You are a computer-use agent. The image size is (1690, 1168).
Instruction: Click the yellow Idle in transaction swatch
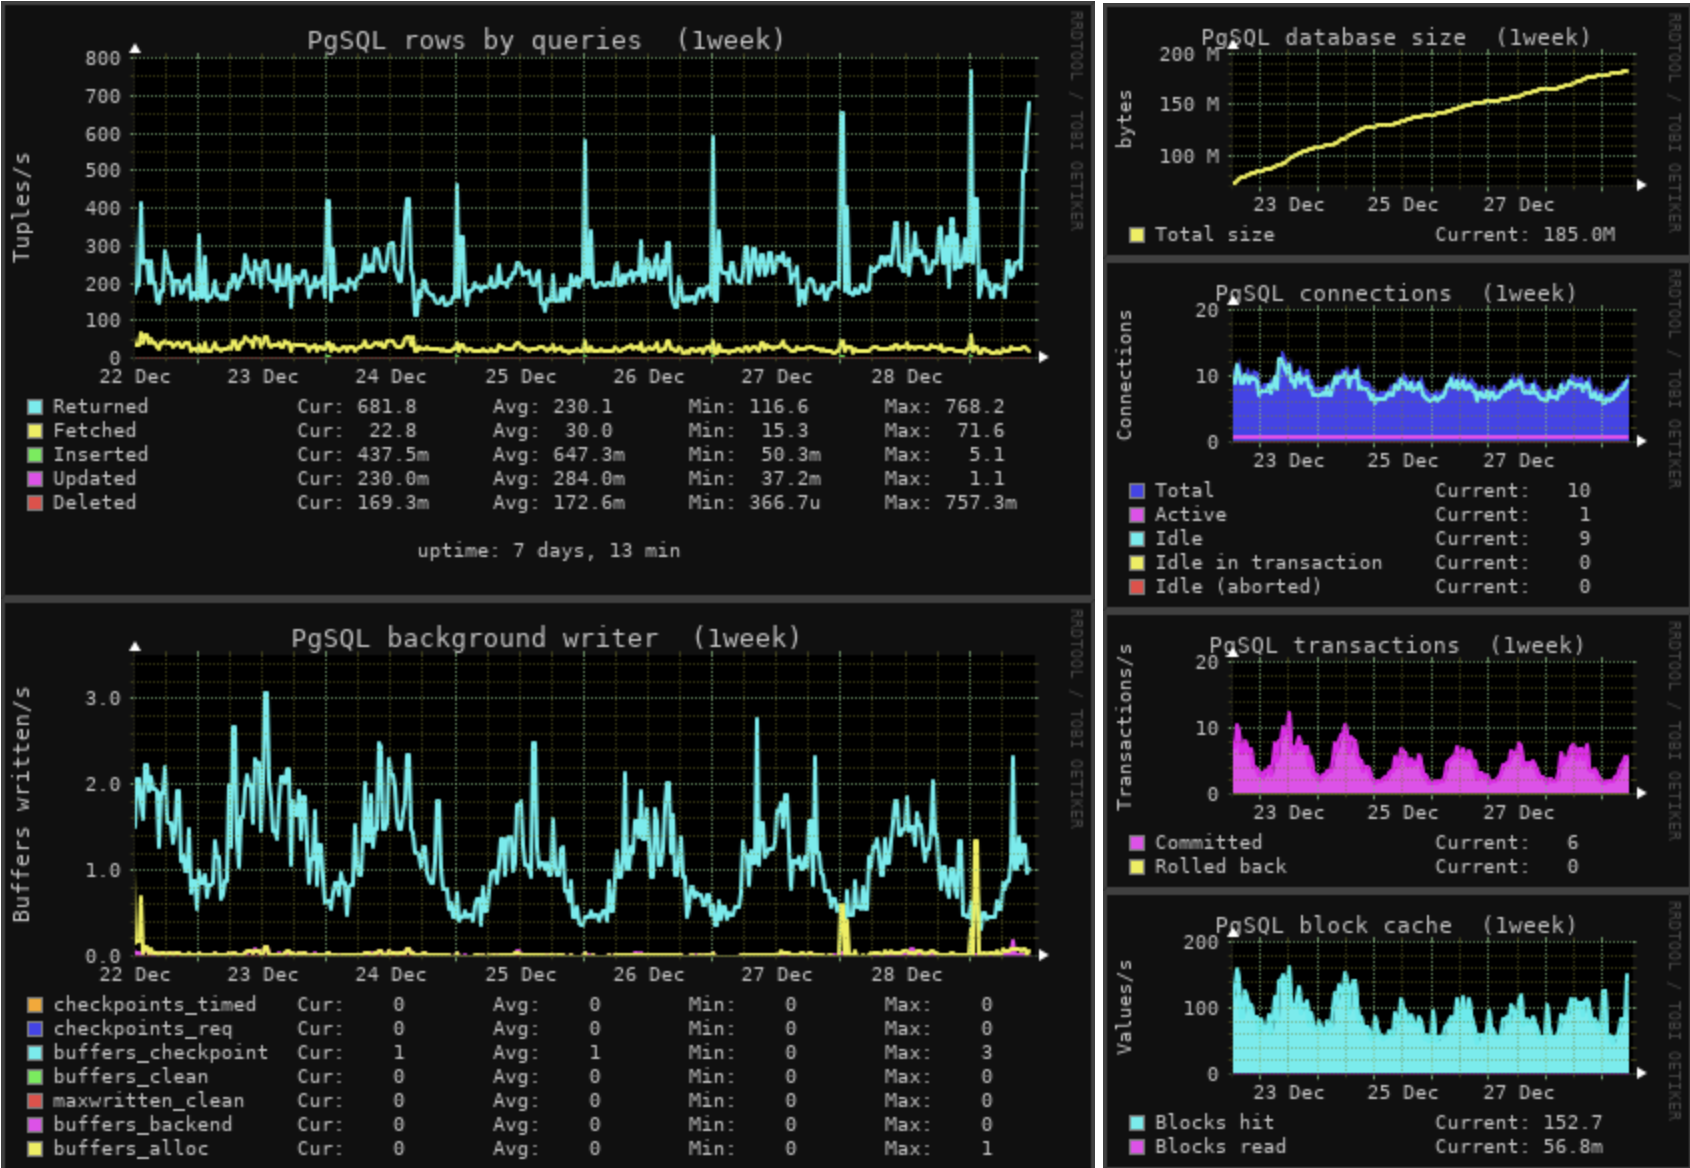tap(1137, 563)
